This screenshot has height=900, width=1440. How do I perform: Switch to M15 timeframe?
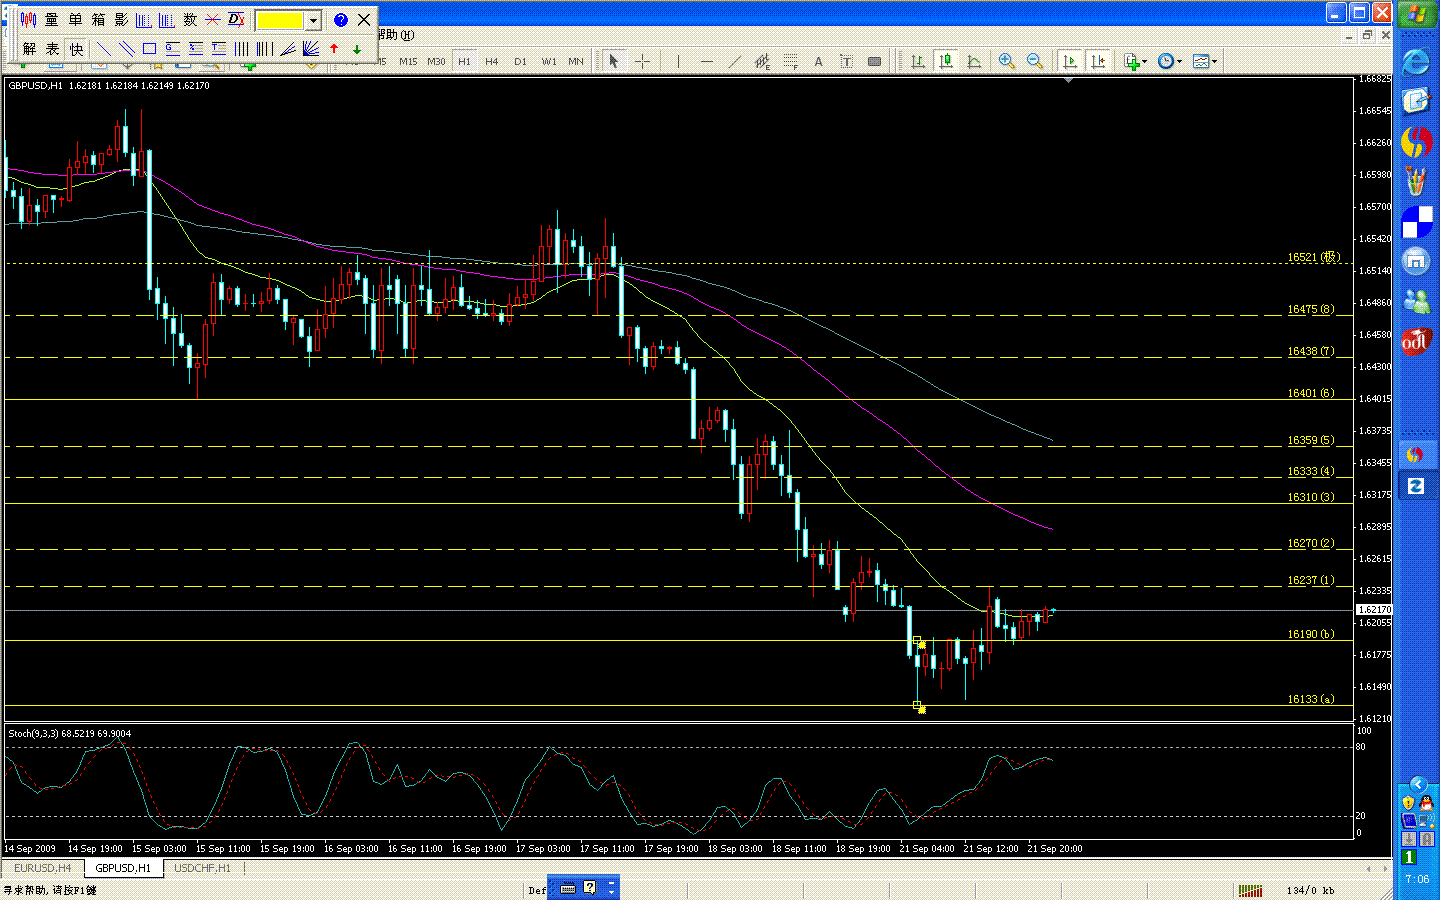click(x=408, y=61)
